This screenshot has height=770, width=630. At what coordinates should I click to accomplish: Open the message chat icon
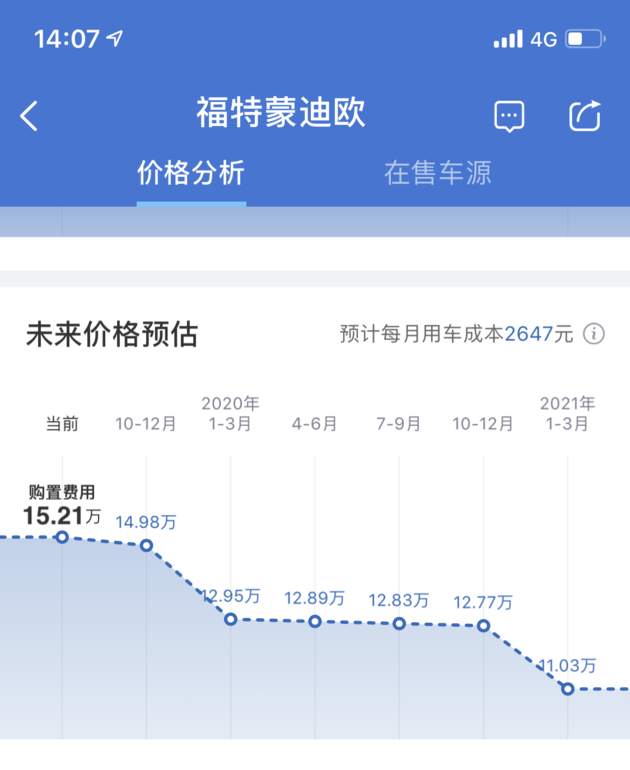(509, 116)
